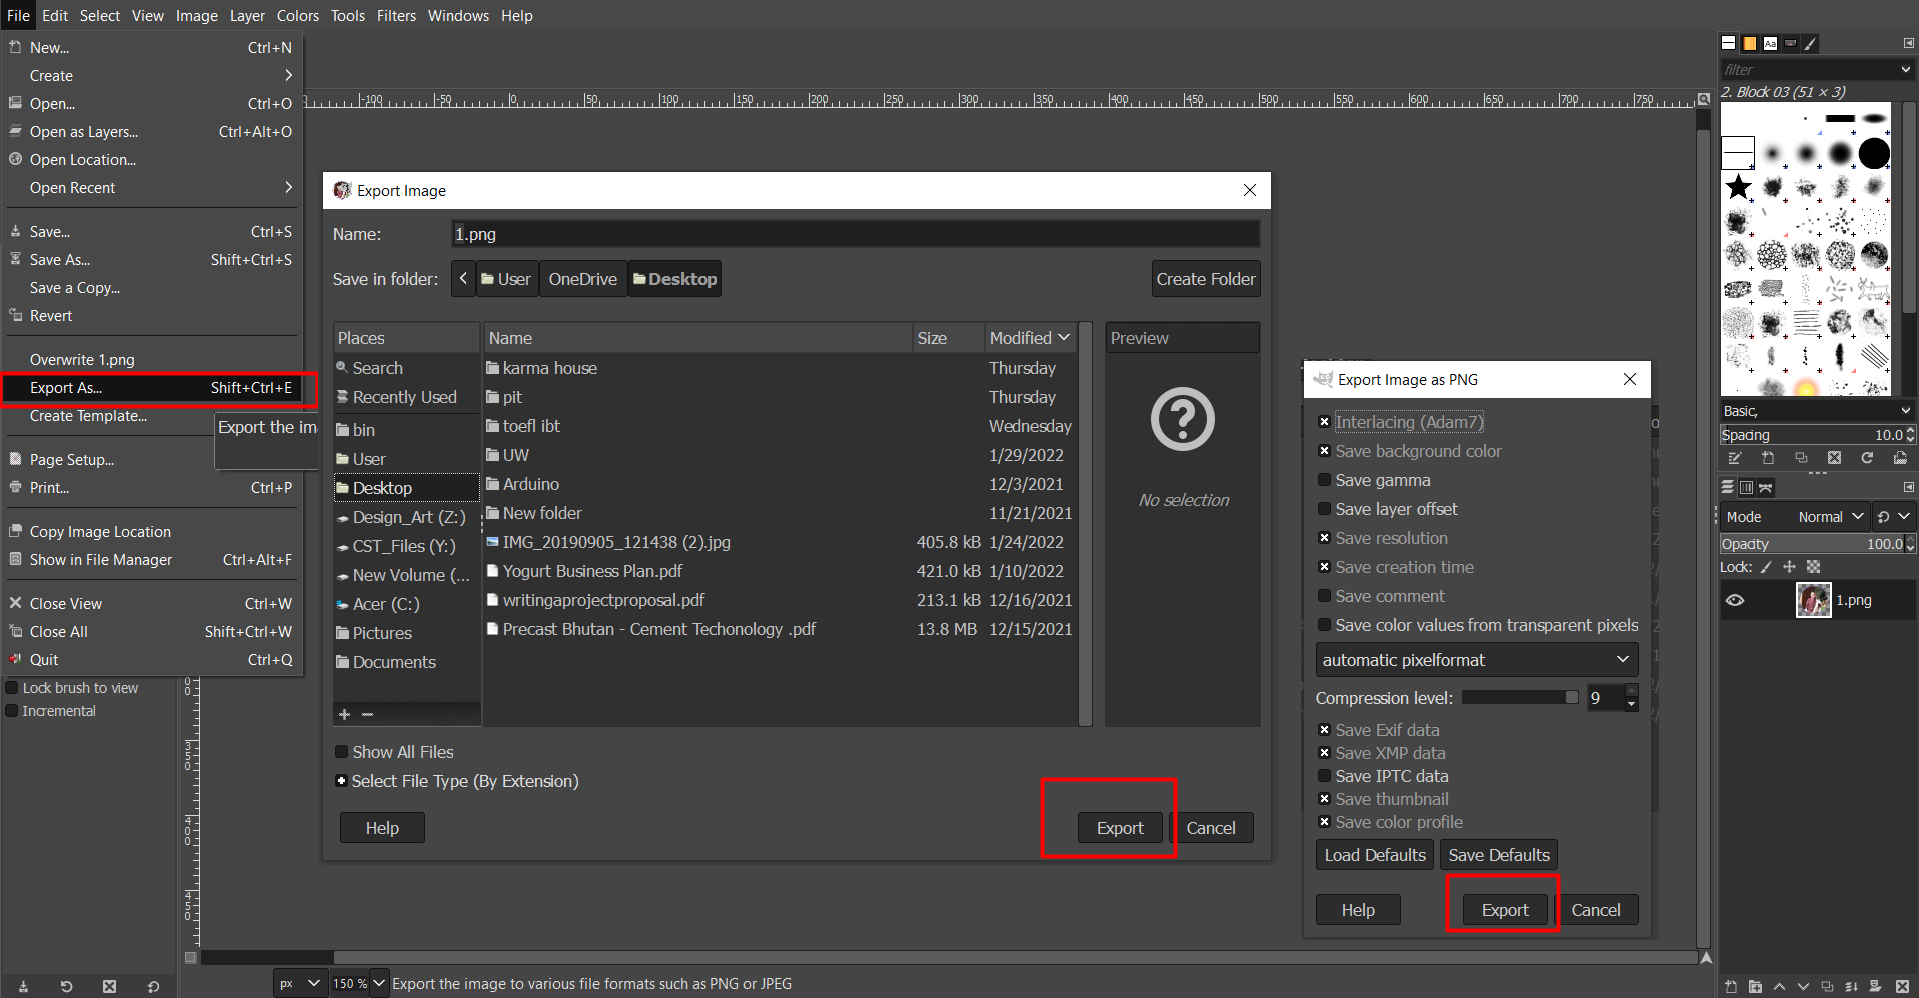1919x998 pixels.
Task: Create a new layer icon
Action: [x=1731, y=986]
